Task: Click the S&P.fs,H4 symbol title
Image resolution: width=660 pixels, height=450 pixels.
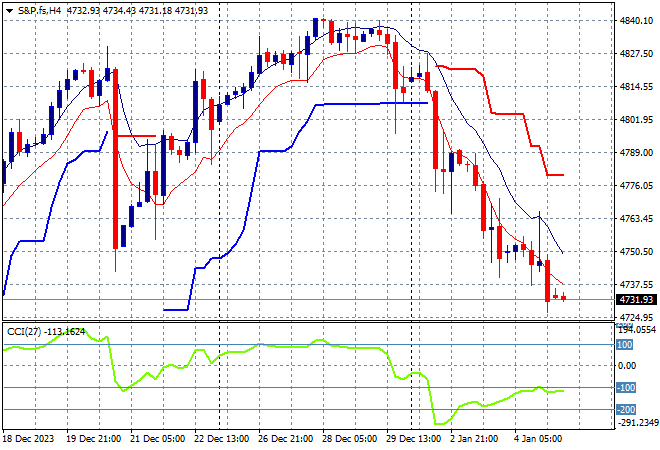Action: point(39,11)
